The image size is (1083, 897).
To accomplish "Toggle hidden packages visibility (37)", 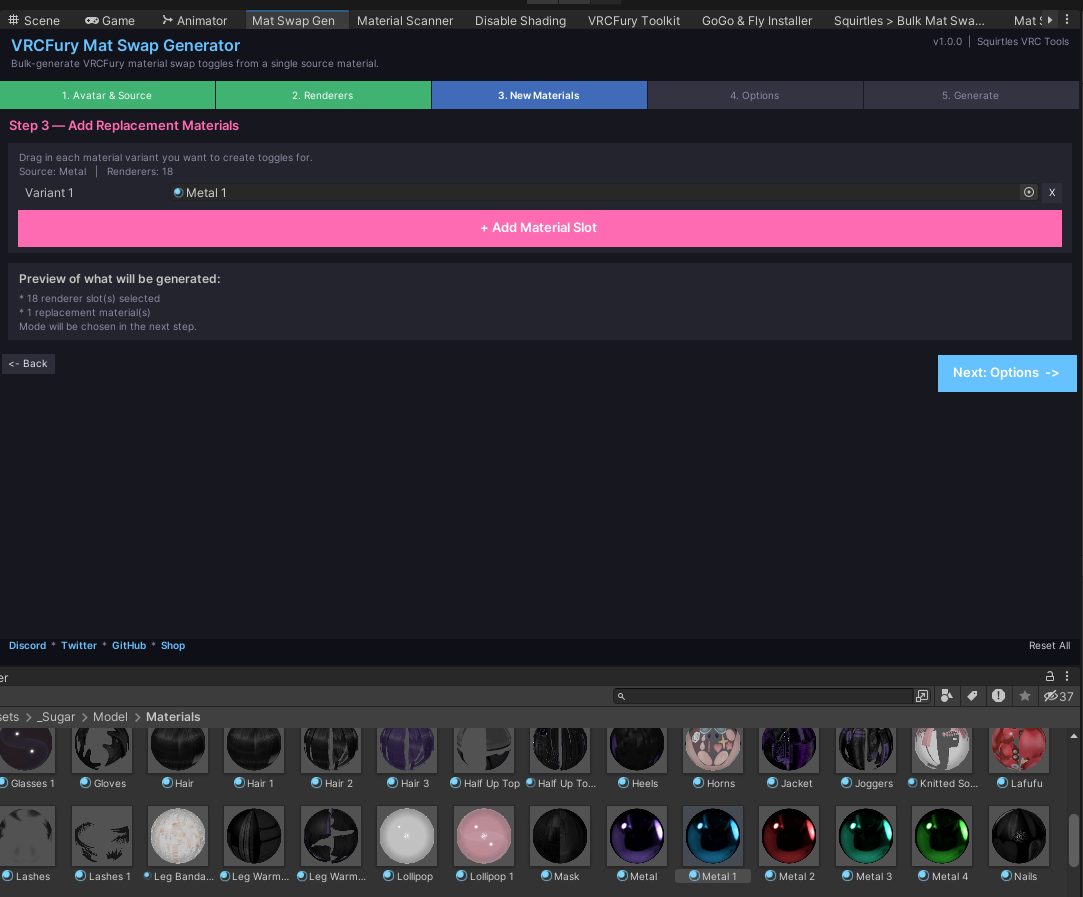I will tap(1058, 696).
